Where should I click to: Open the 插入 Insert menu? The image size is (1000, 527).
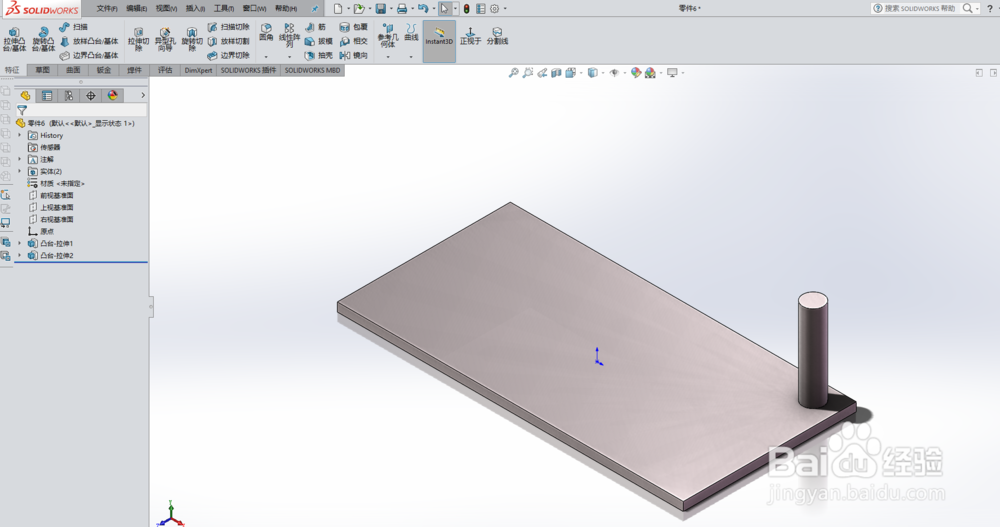195,9
